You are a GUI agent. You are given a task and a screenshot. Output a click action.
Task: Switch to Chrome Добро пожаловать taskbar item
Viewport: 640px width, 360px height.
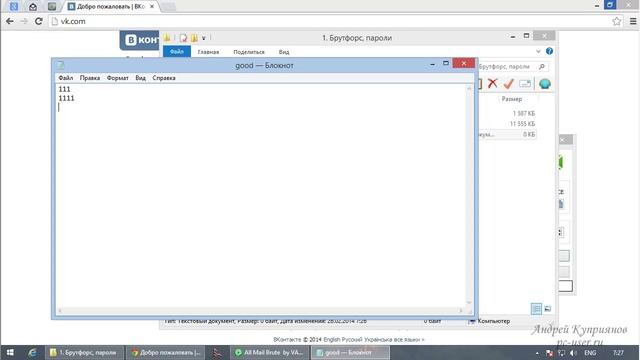tap(165, 353)
